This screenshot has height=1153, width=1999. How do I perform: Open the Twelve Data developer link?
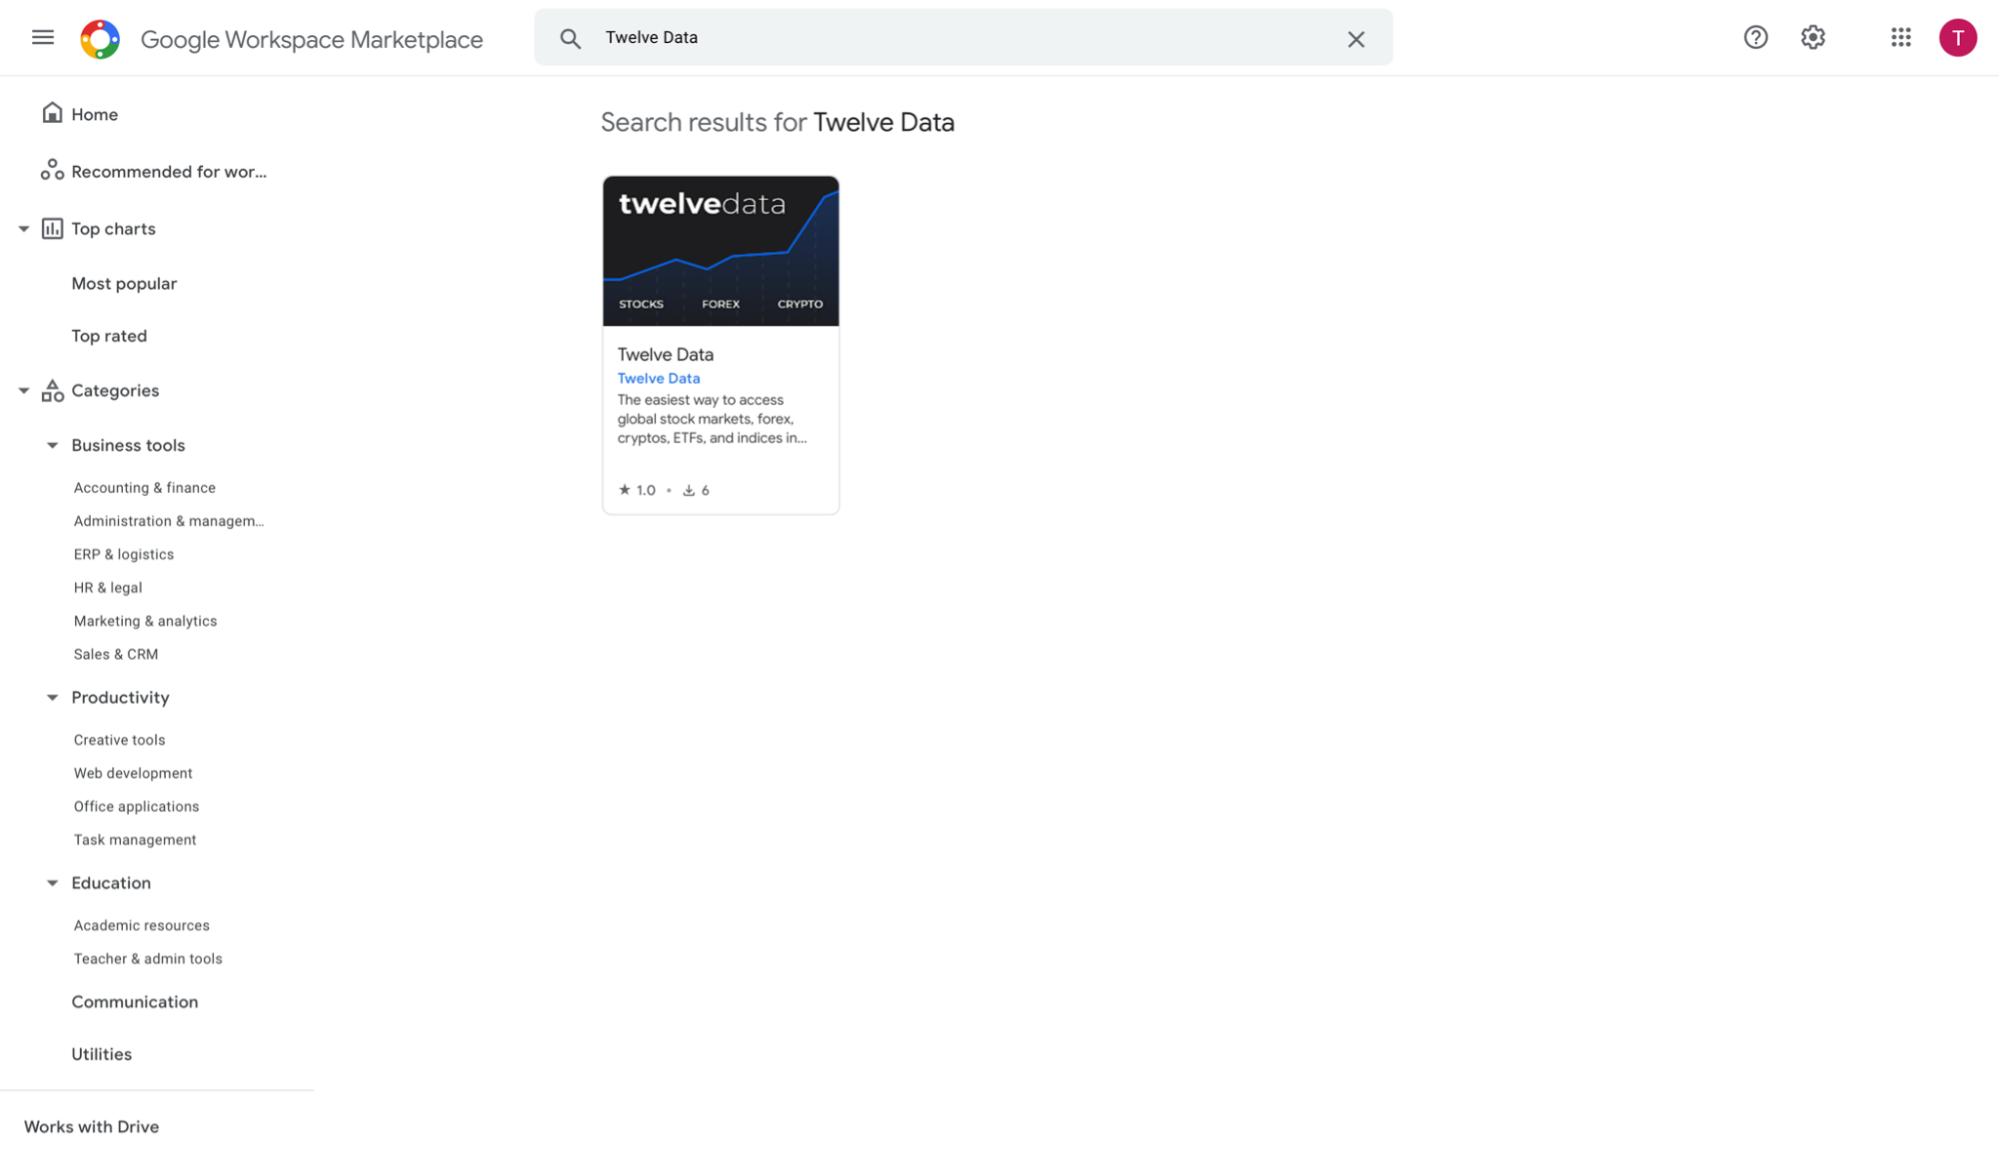(658, 378)
